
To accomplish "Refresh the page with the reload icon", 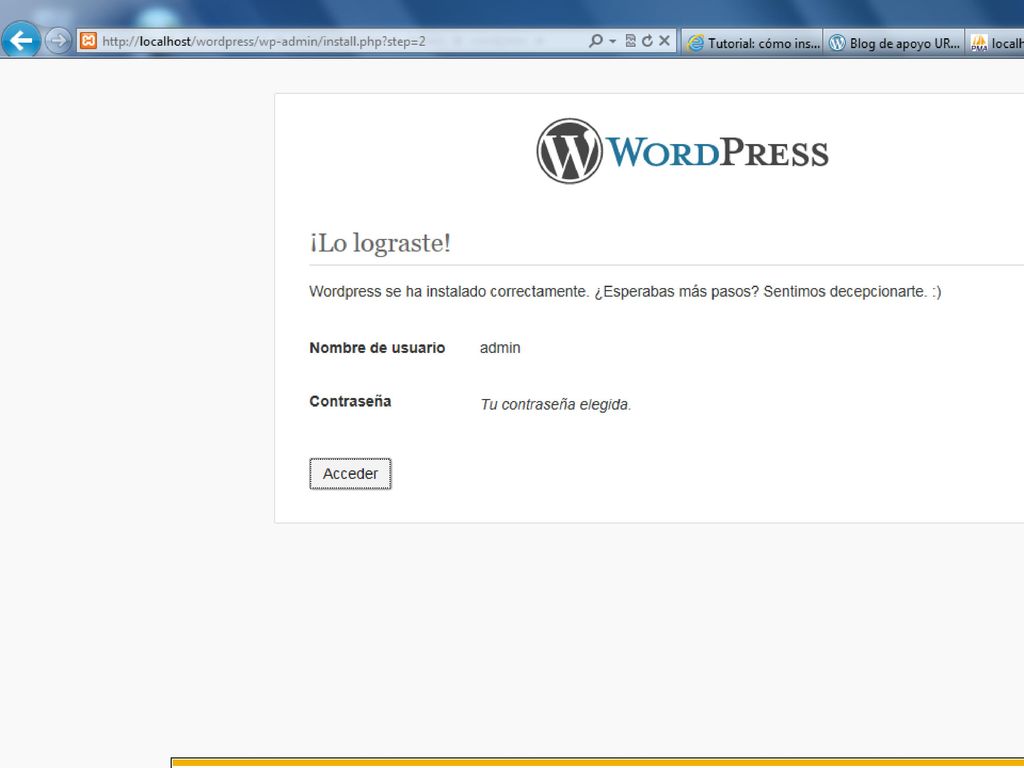I will [x=647, y=40].
